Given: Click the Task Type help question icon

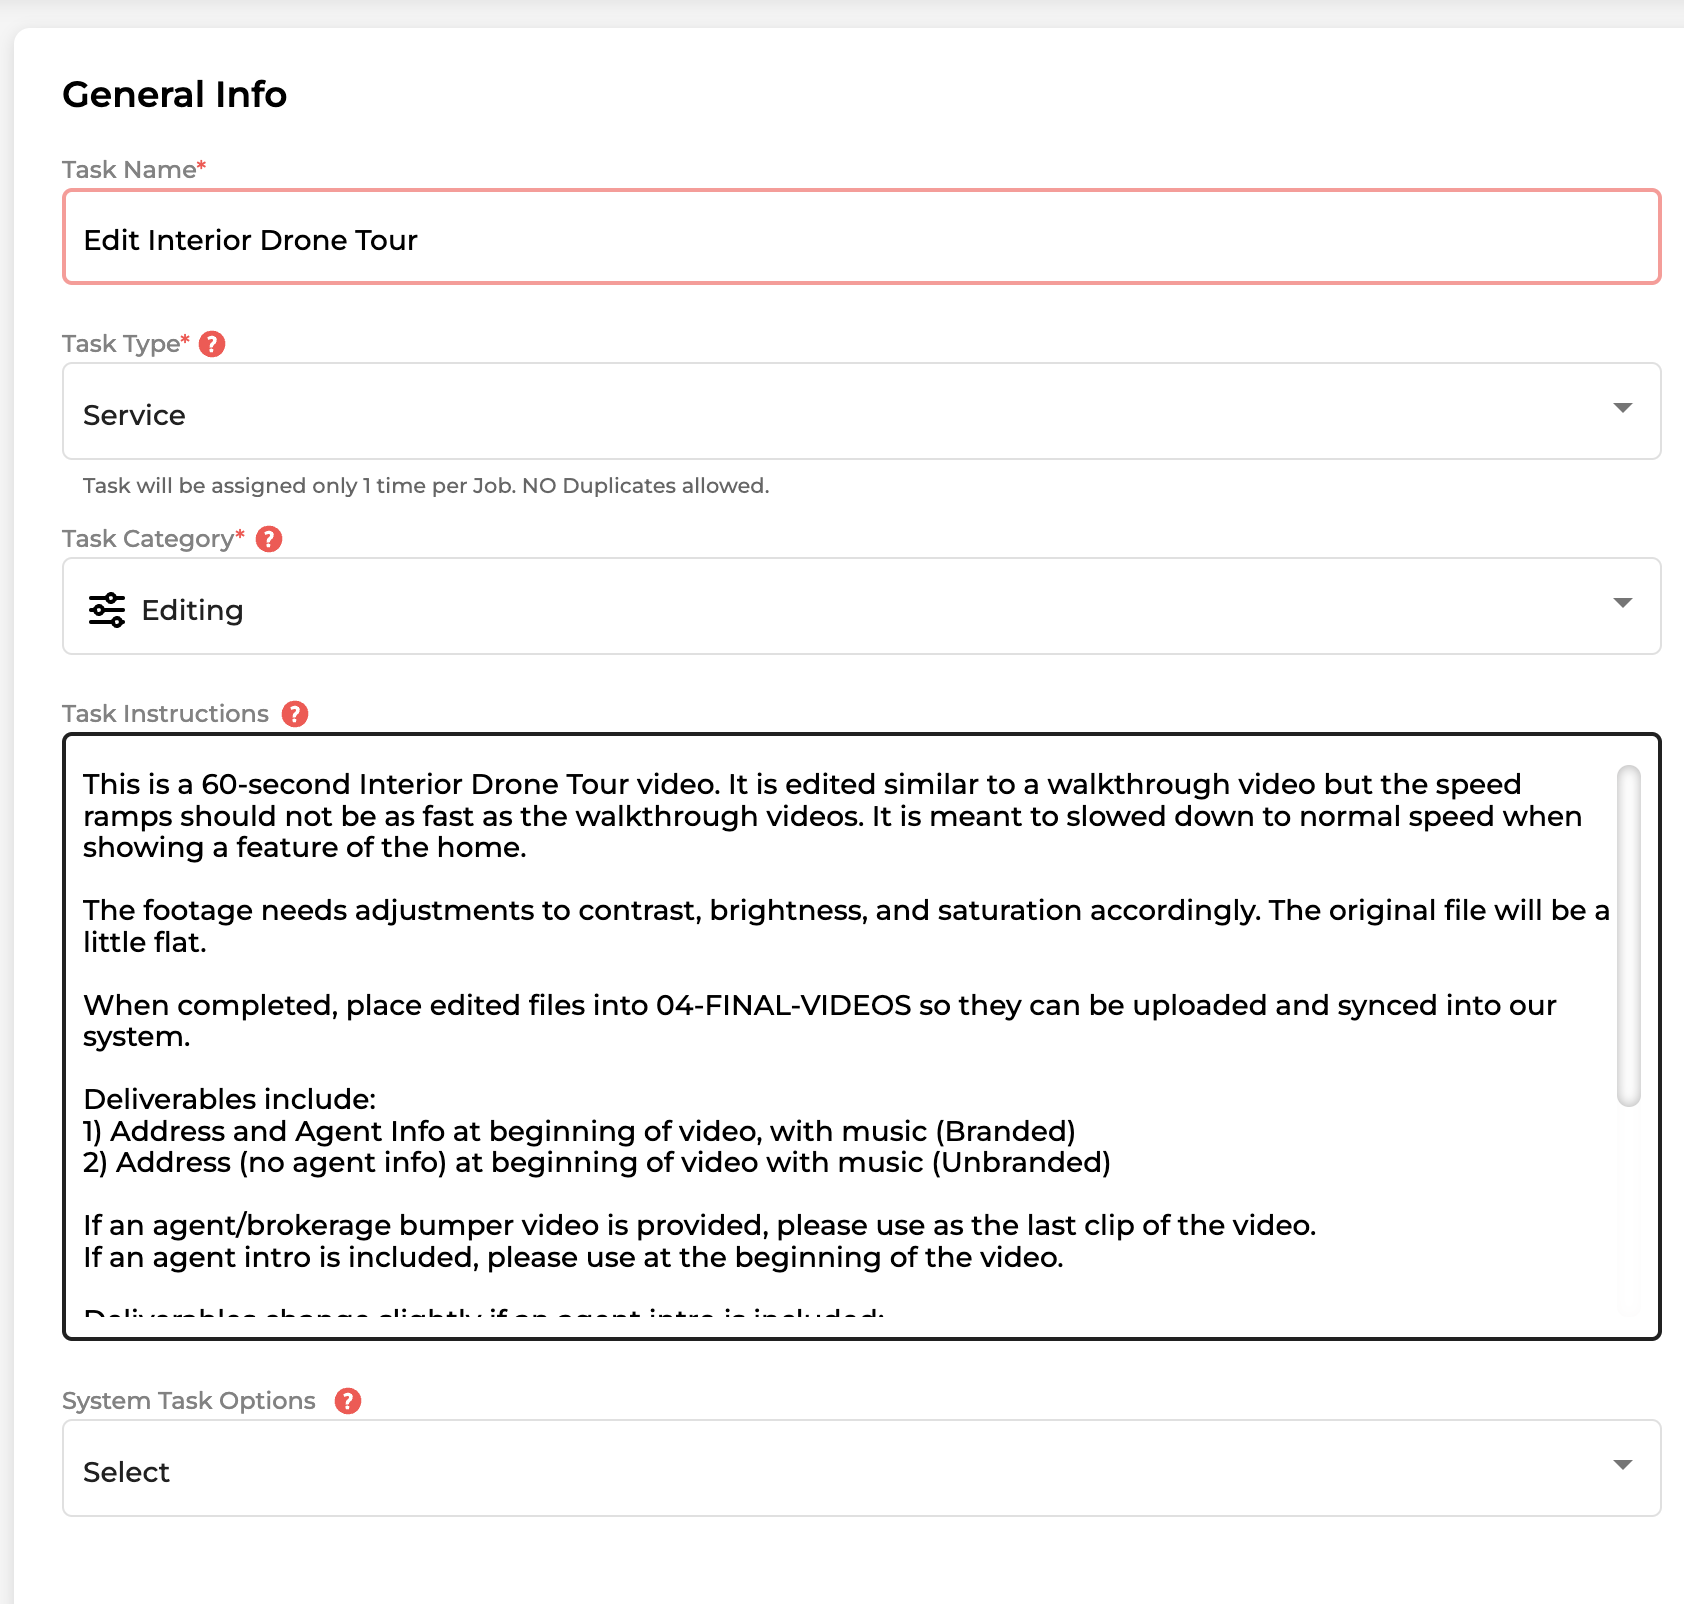Looking at the screenshot, I should point(212,344).
